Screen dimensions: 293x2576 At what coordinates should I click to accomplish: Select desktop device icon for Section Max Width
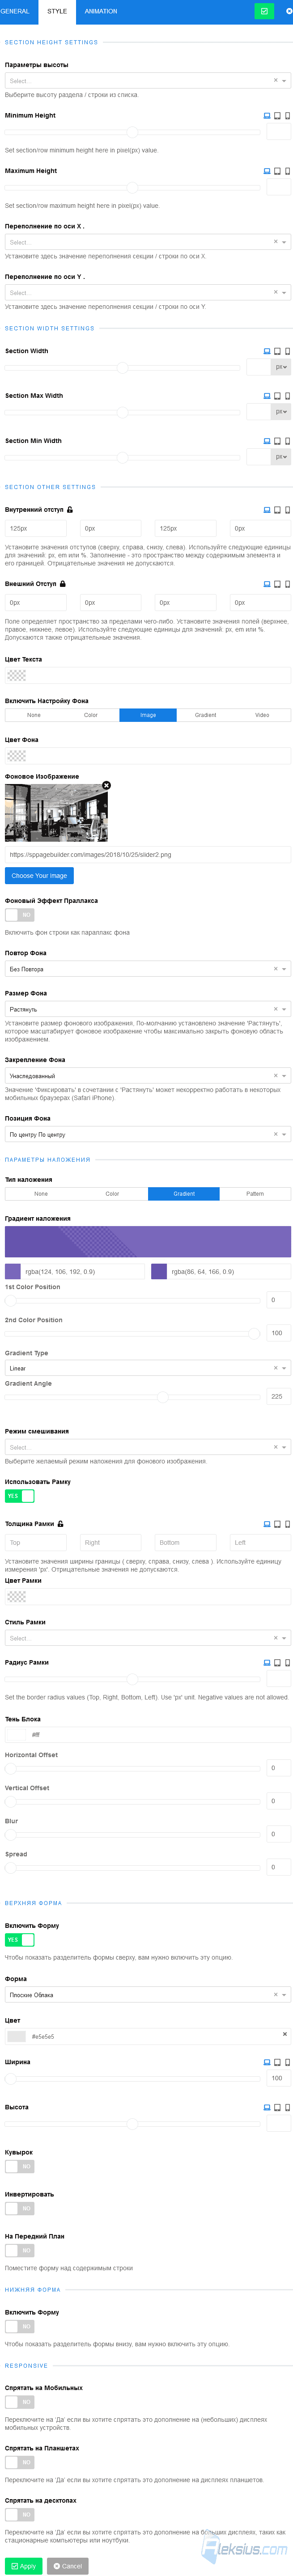(x=267, y=396)
